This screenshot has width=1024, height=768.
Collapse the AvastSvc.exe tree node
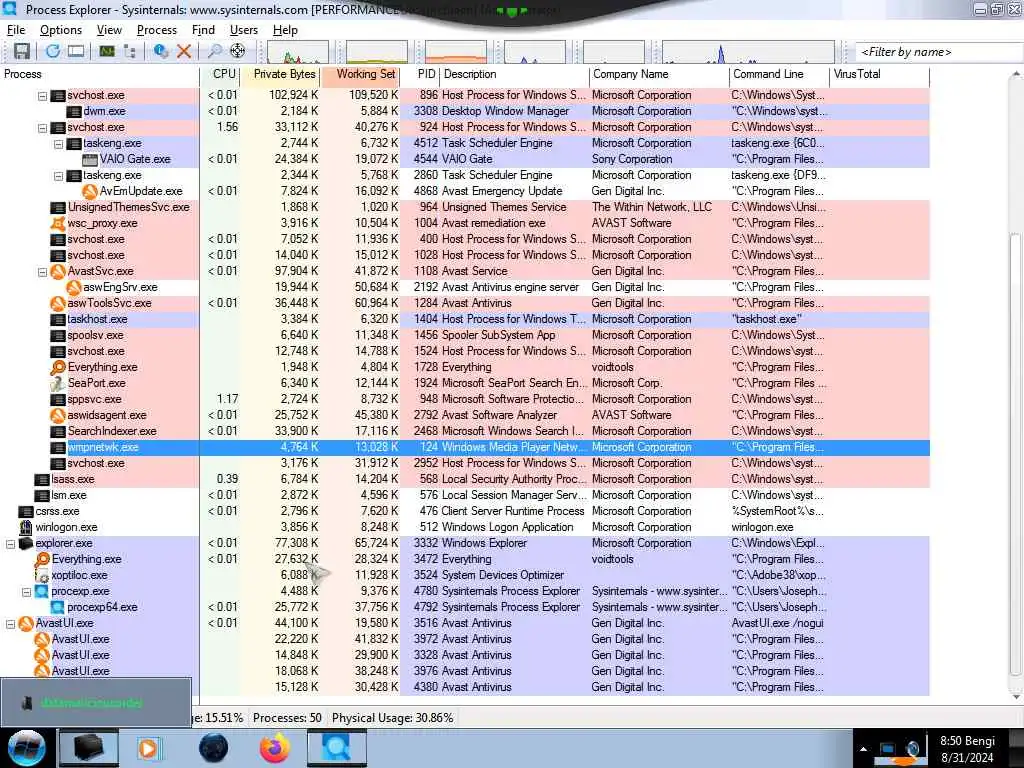(42, 272)
